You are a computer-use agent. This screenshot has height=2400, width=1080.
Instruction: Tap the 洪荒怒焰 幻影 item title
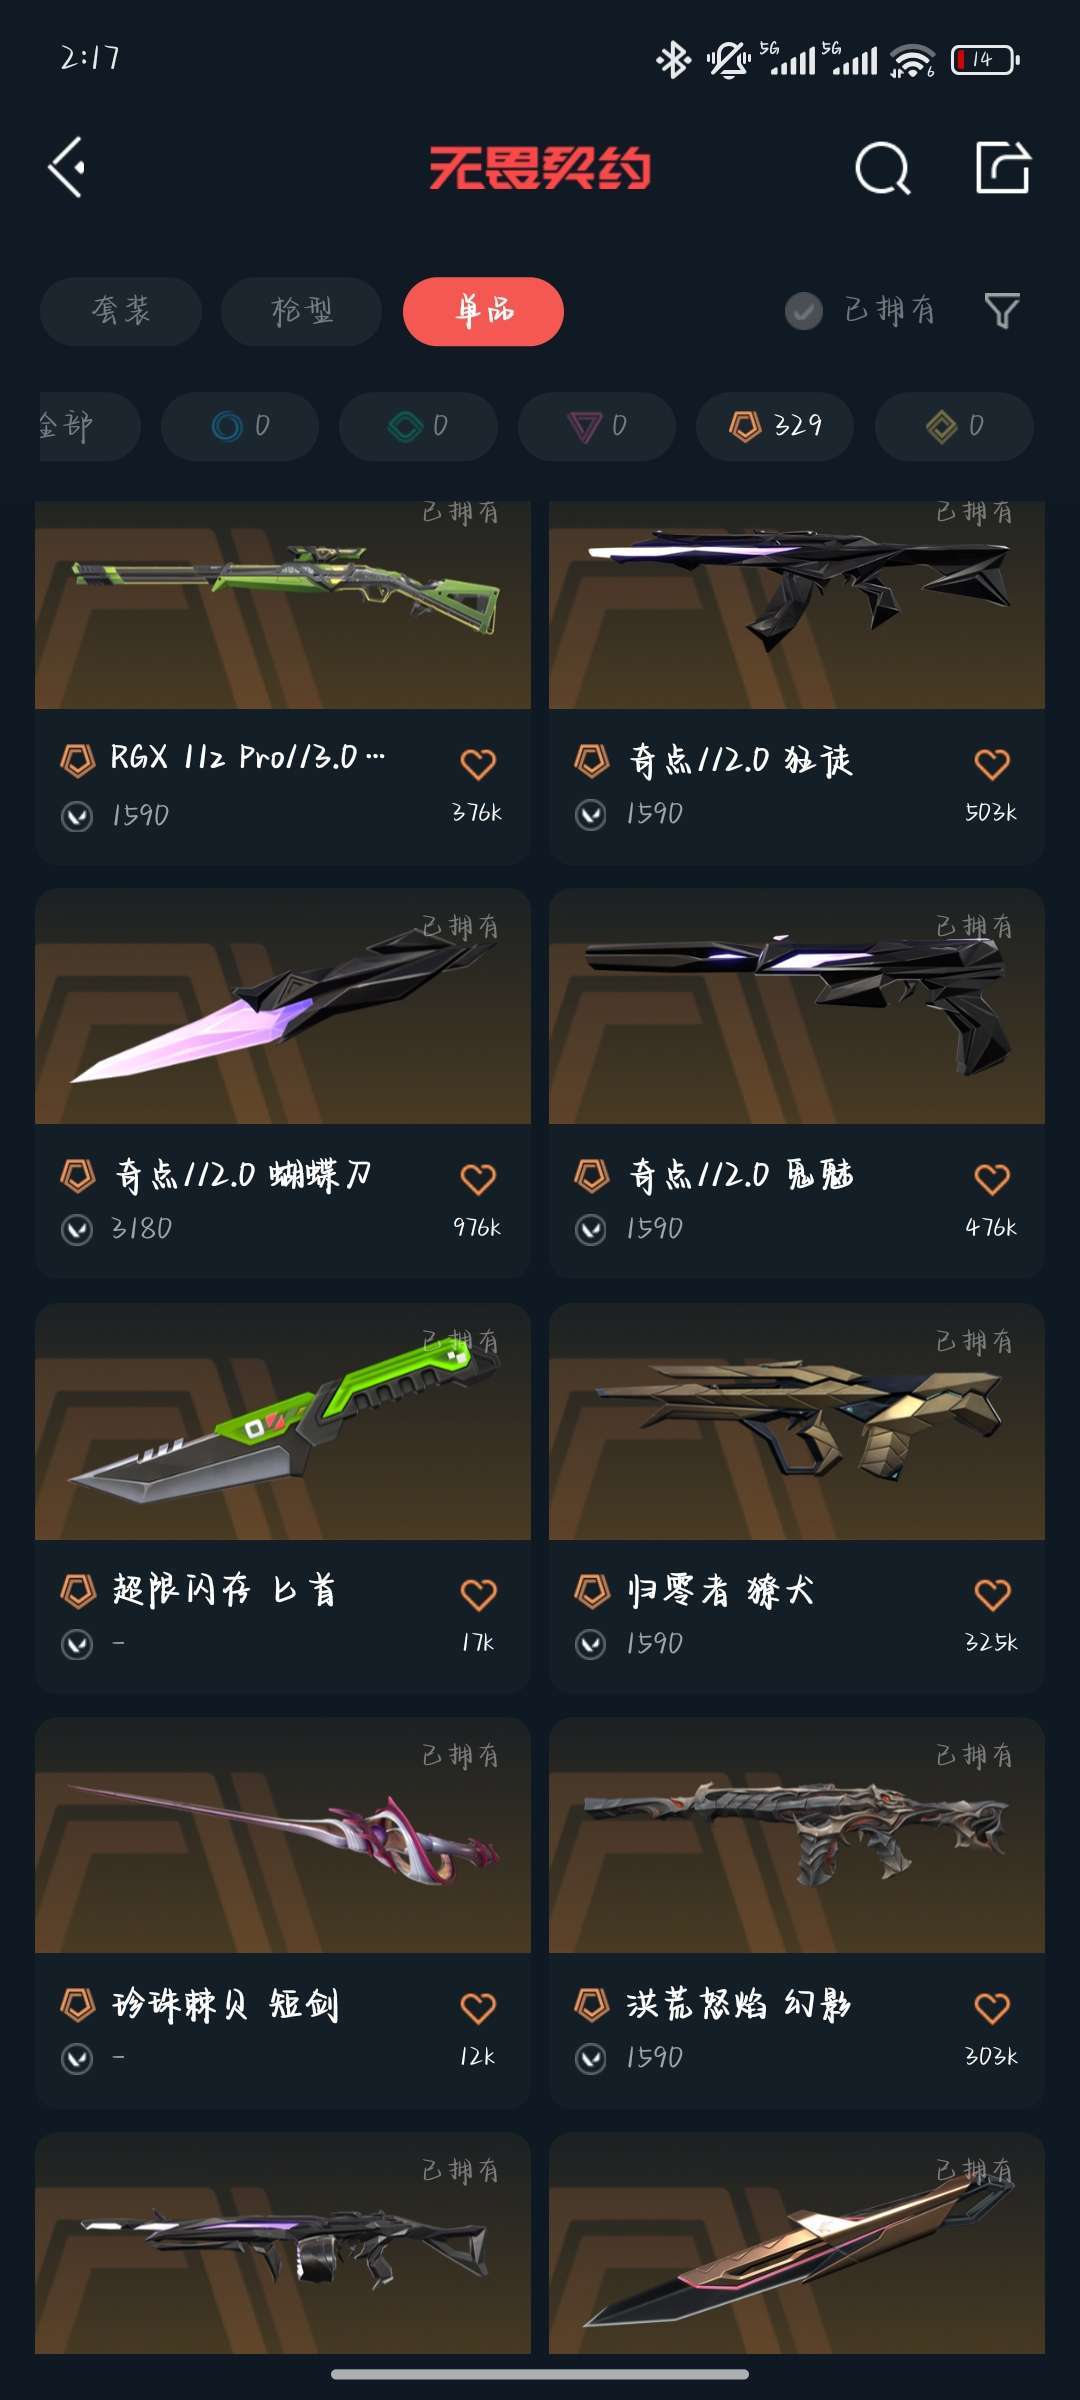coord(738,2004)
